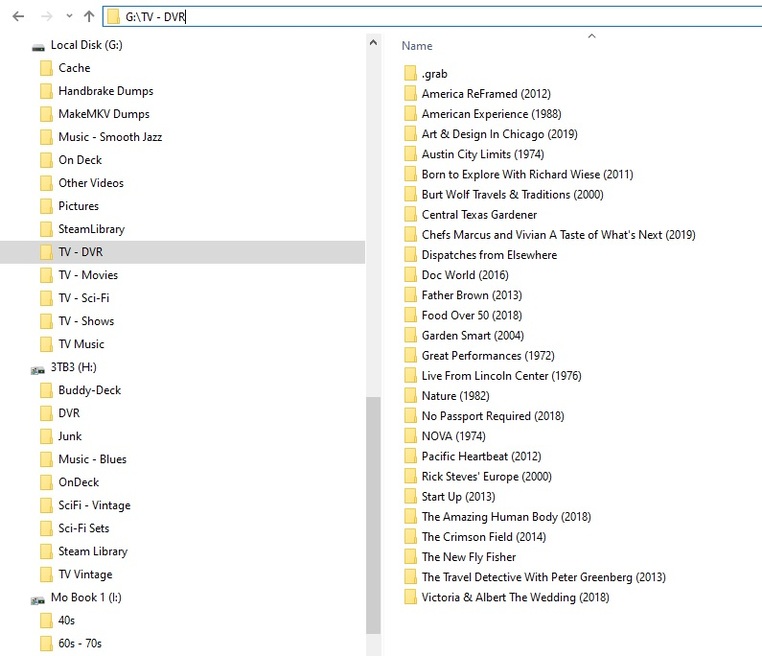Open recent locations dropdown arrow
This screenshot has height=656, width=762.
point(69,16)
